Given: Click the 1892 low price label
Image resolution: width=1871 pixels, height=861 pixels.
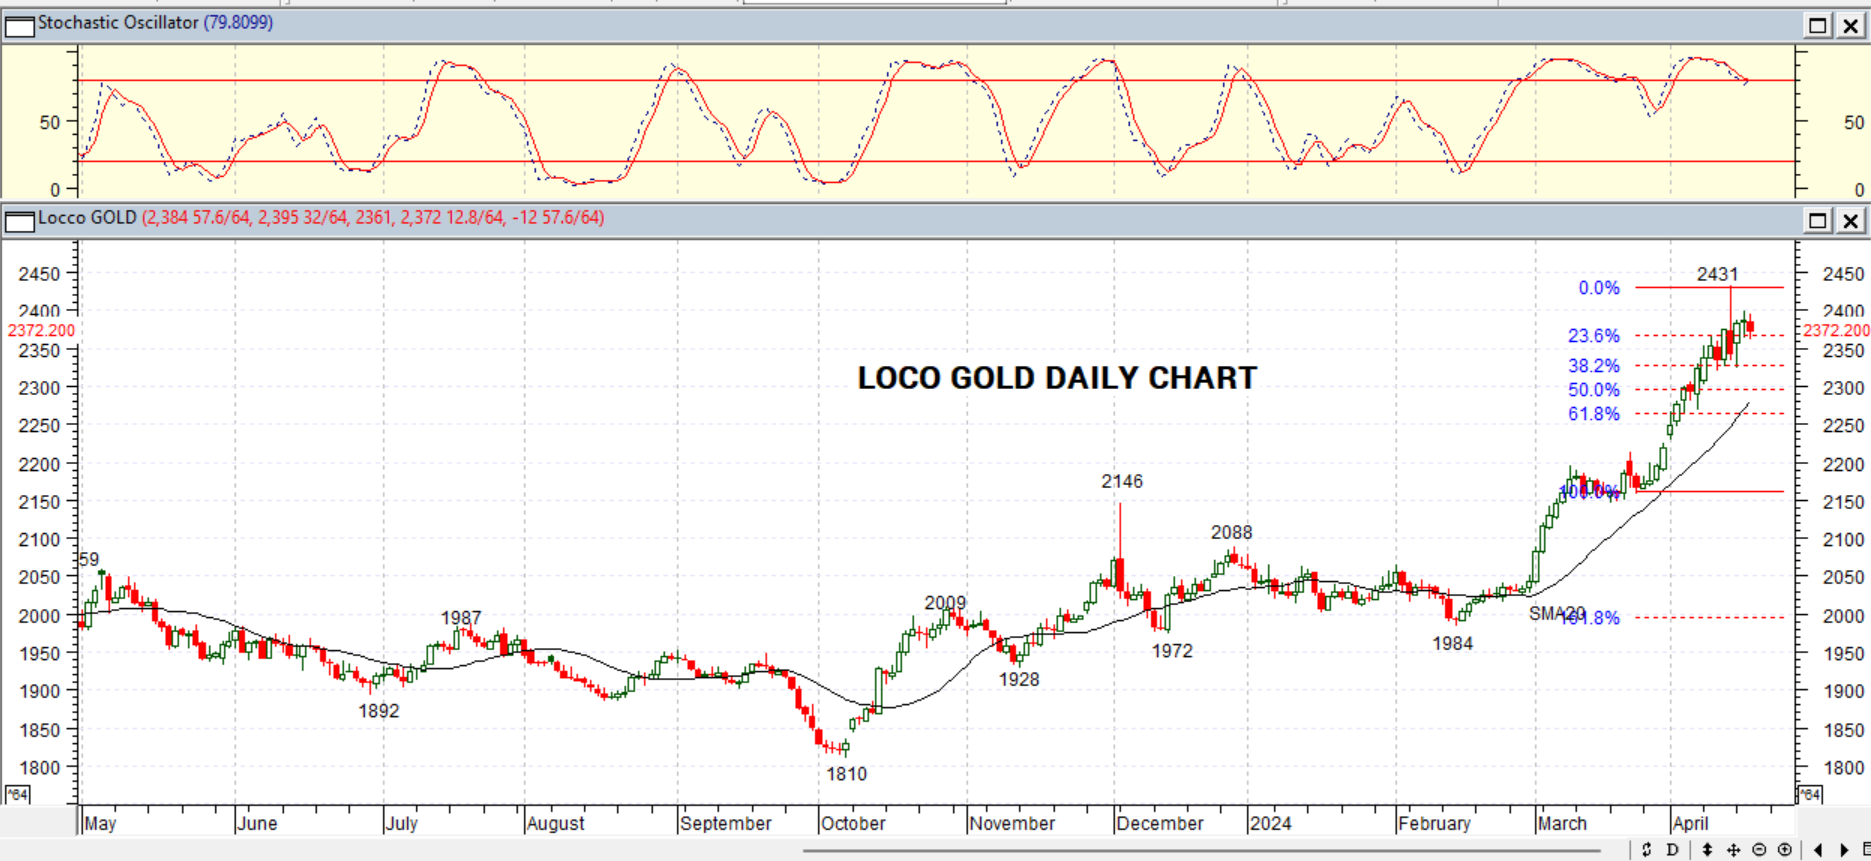Looking at the screenshot, I should click(x=378, y=711).
